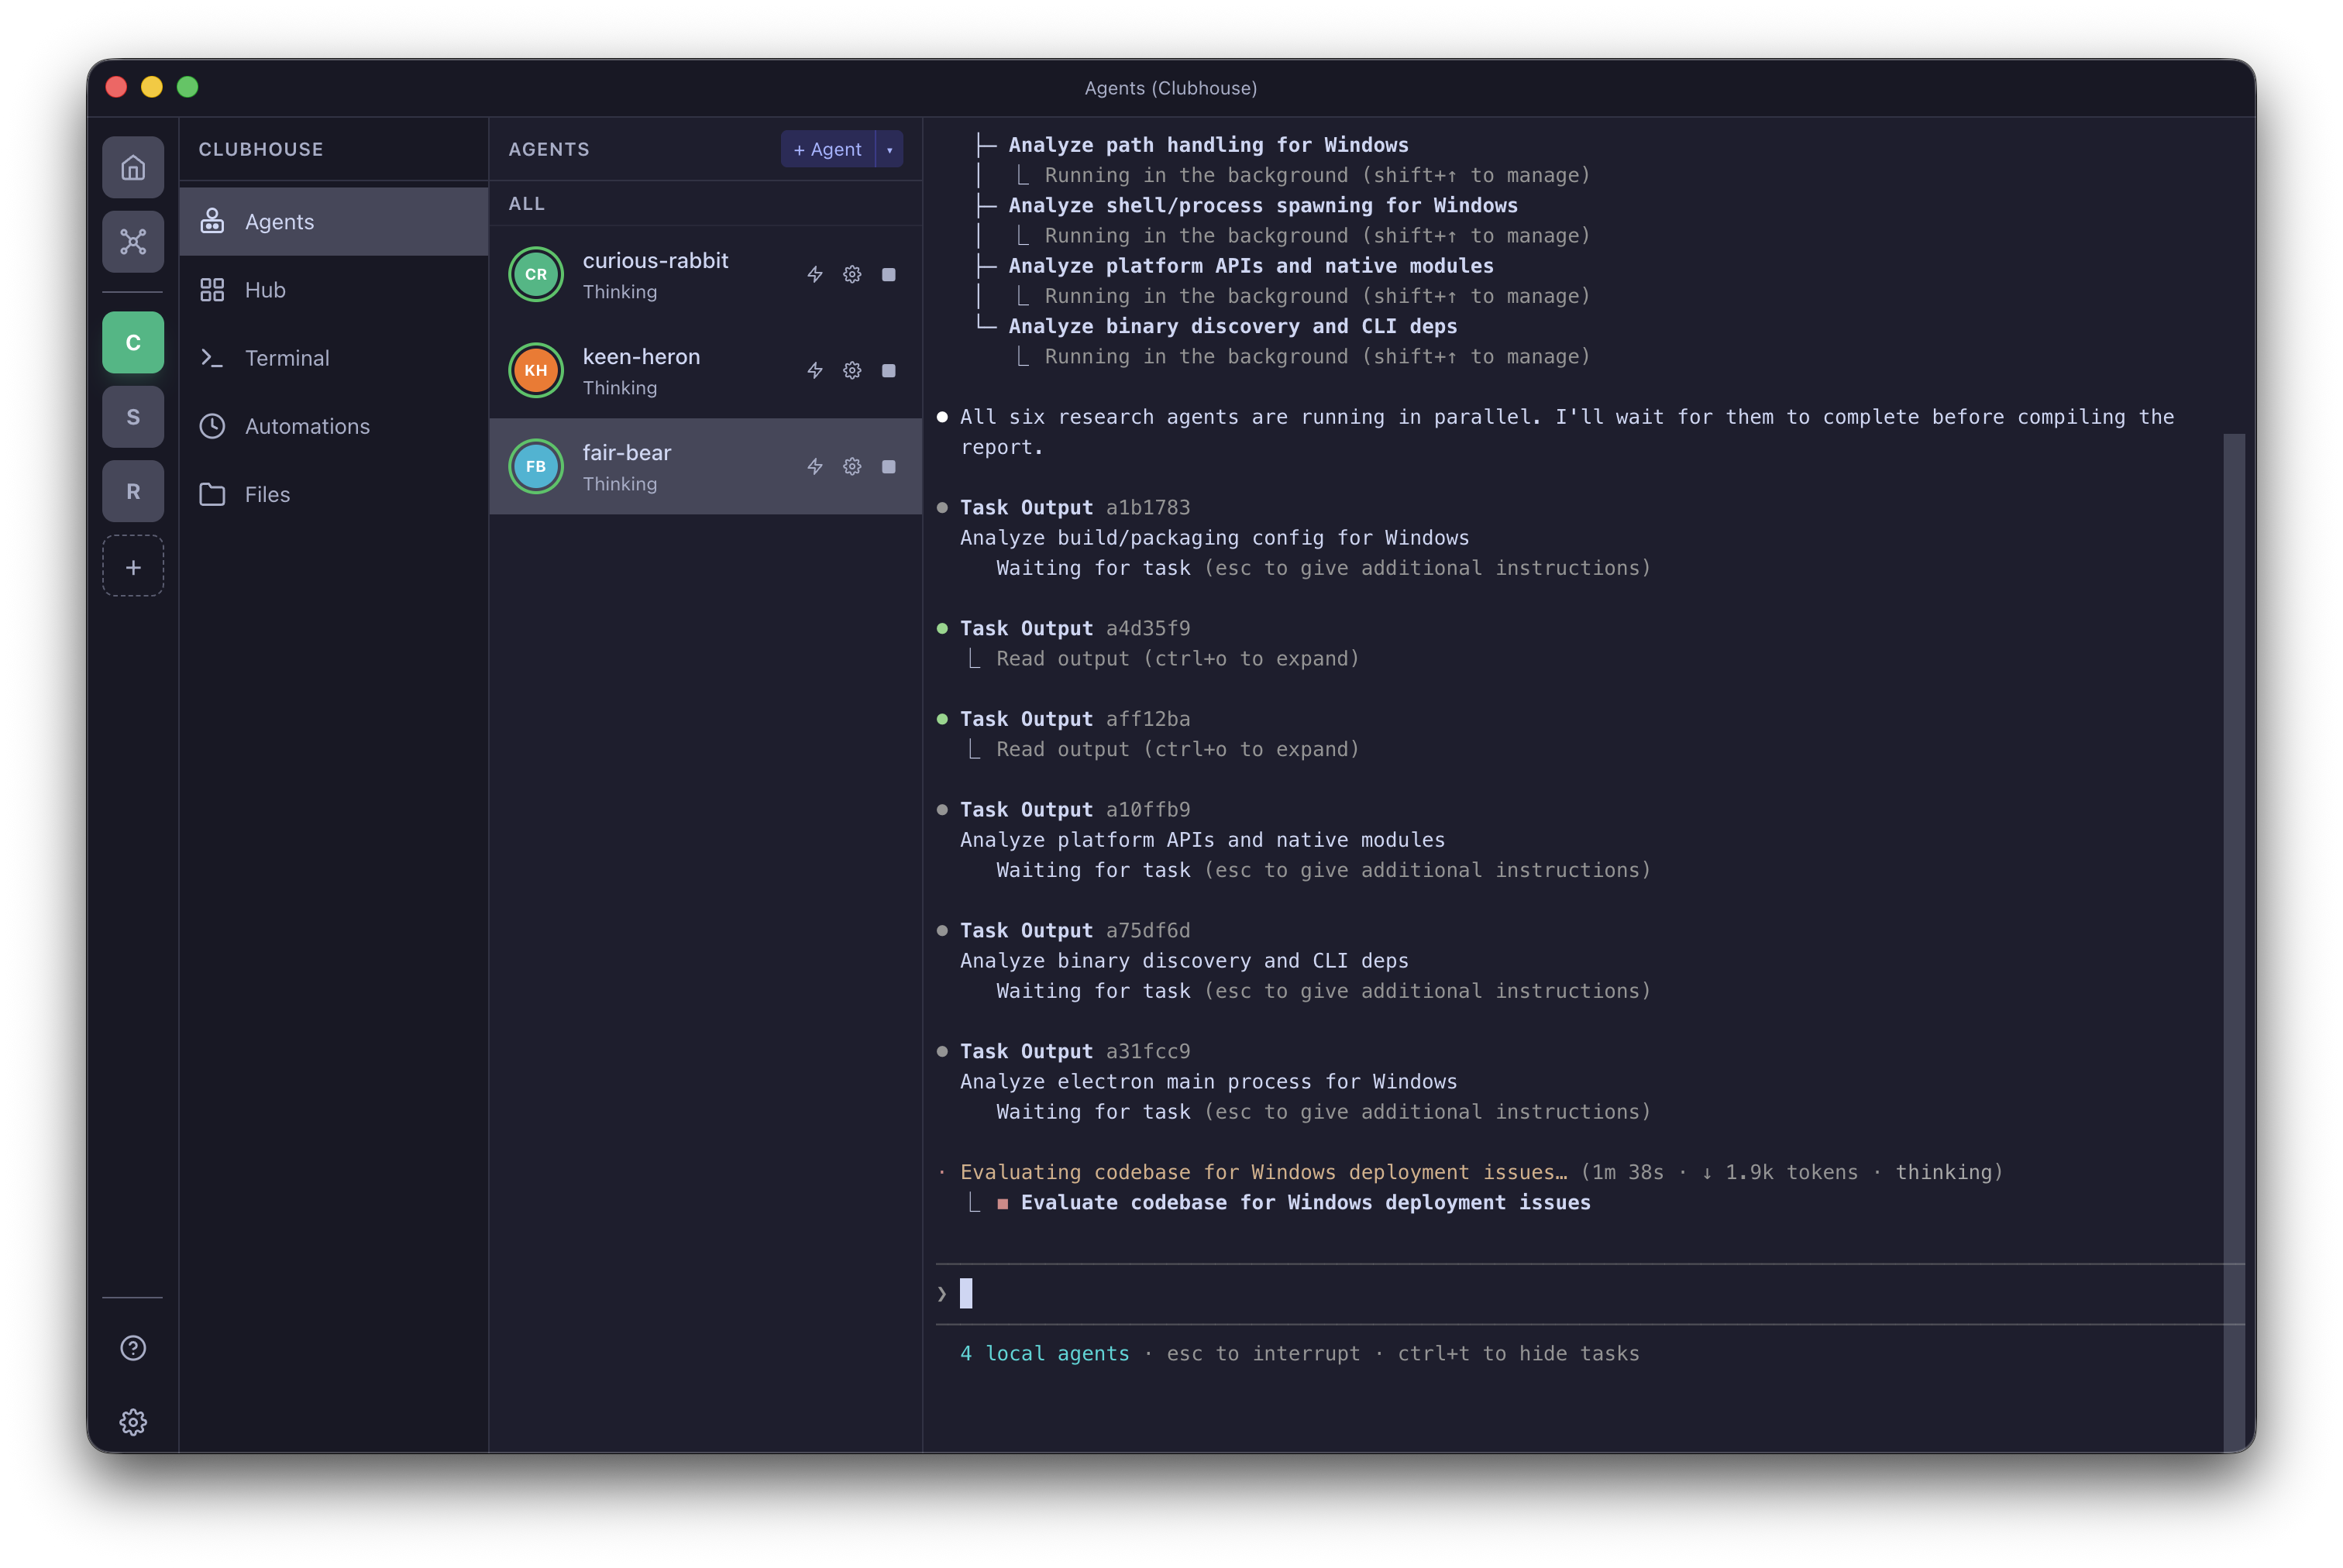The width and height of the screenshot is (2343, 1568).
Task: Open the network graph icon in rail
Action: click(x=133, y=241)
